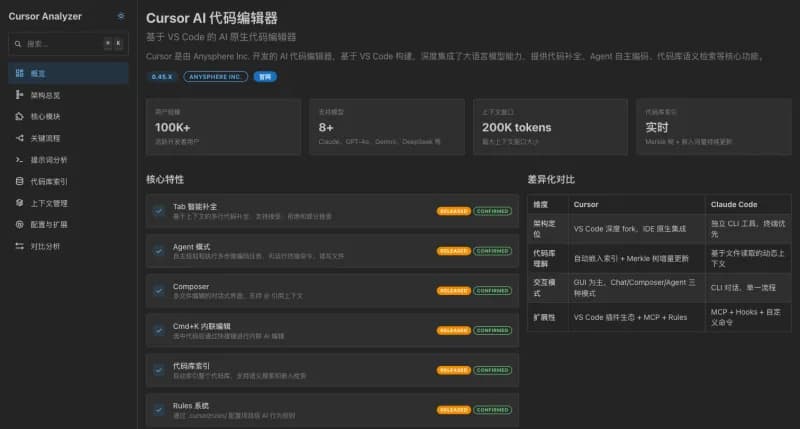
Task: Click the check icon on the Rules 系统 row
Action: (159, 410)
